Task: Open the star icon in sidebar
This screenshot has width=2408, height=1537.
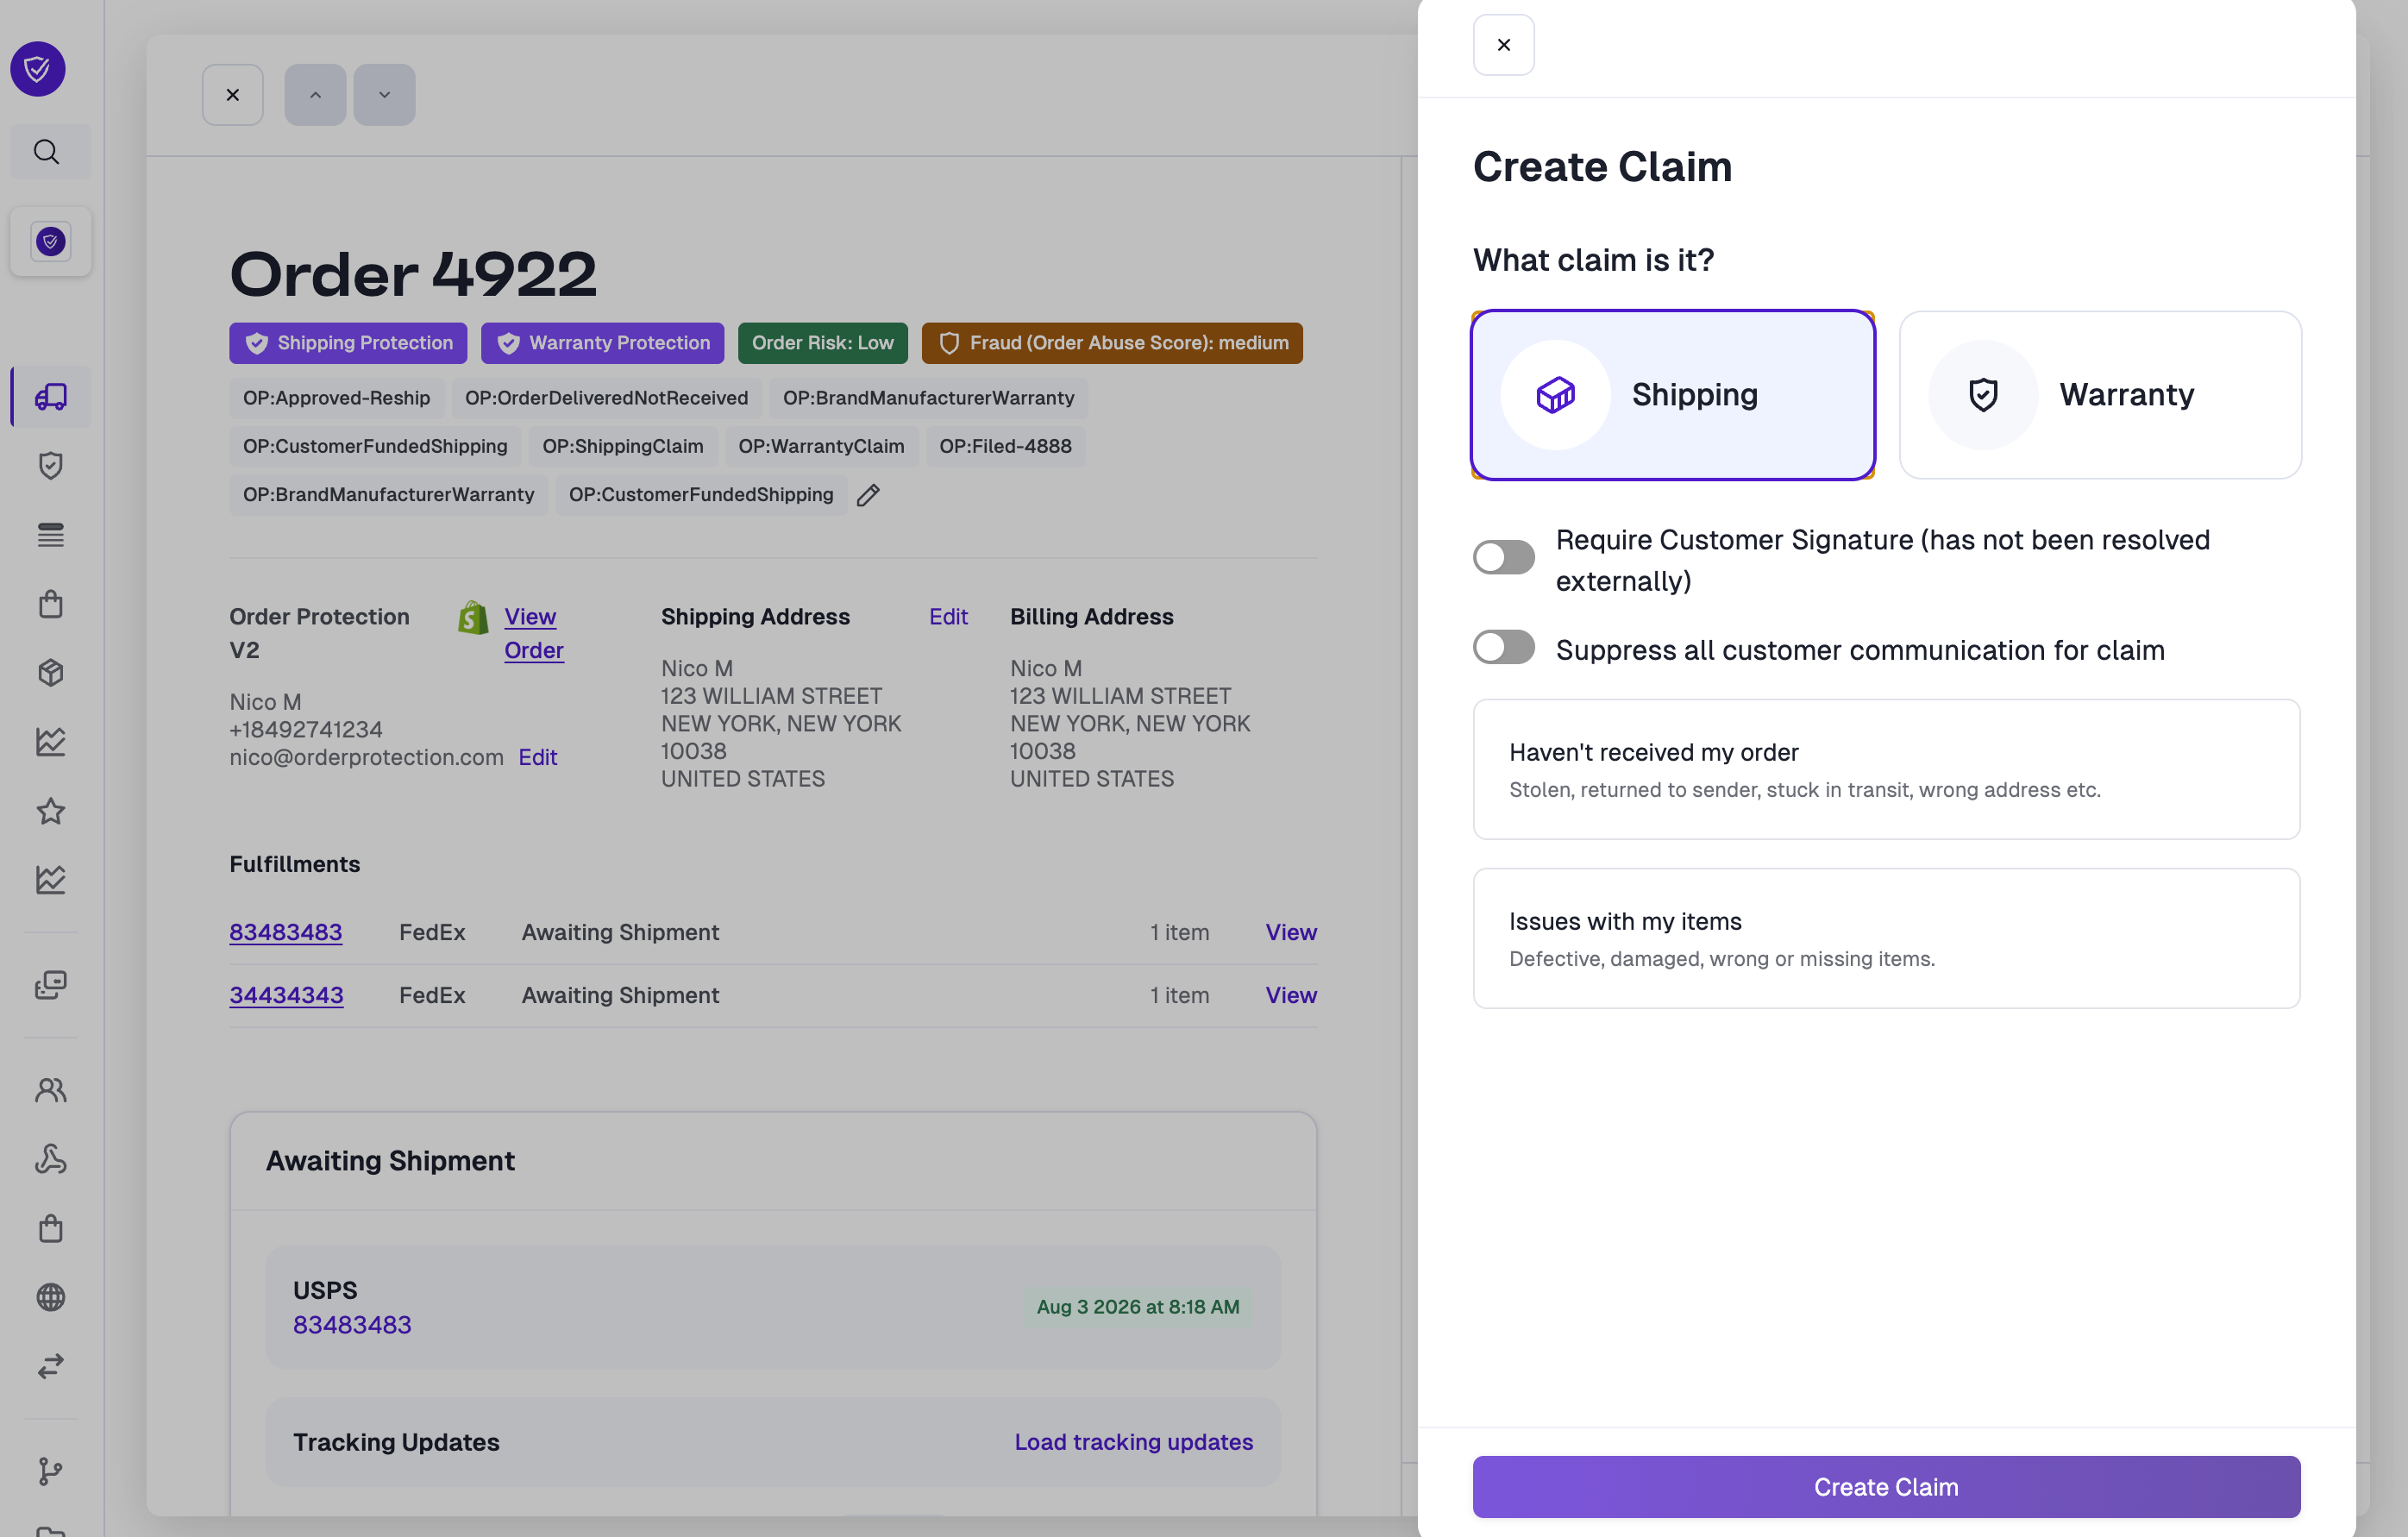Action: pos(51,811)
